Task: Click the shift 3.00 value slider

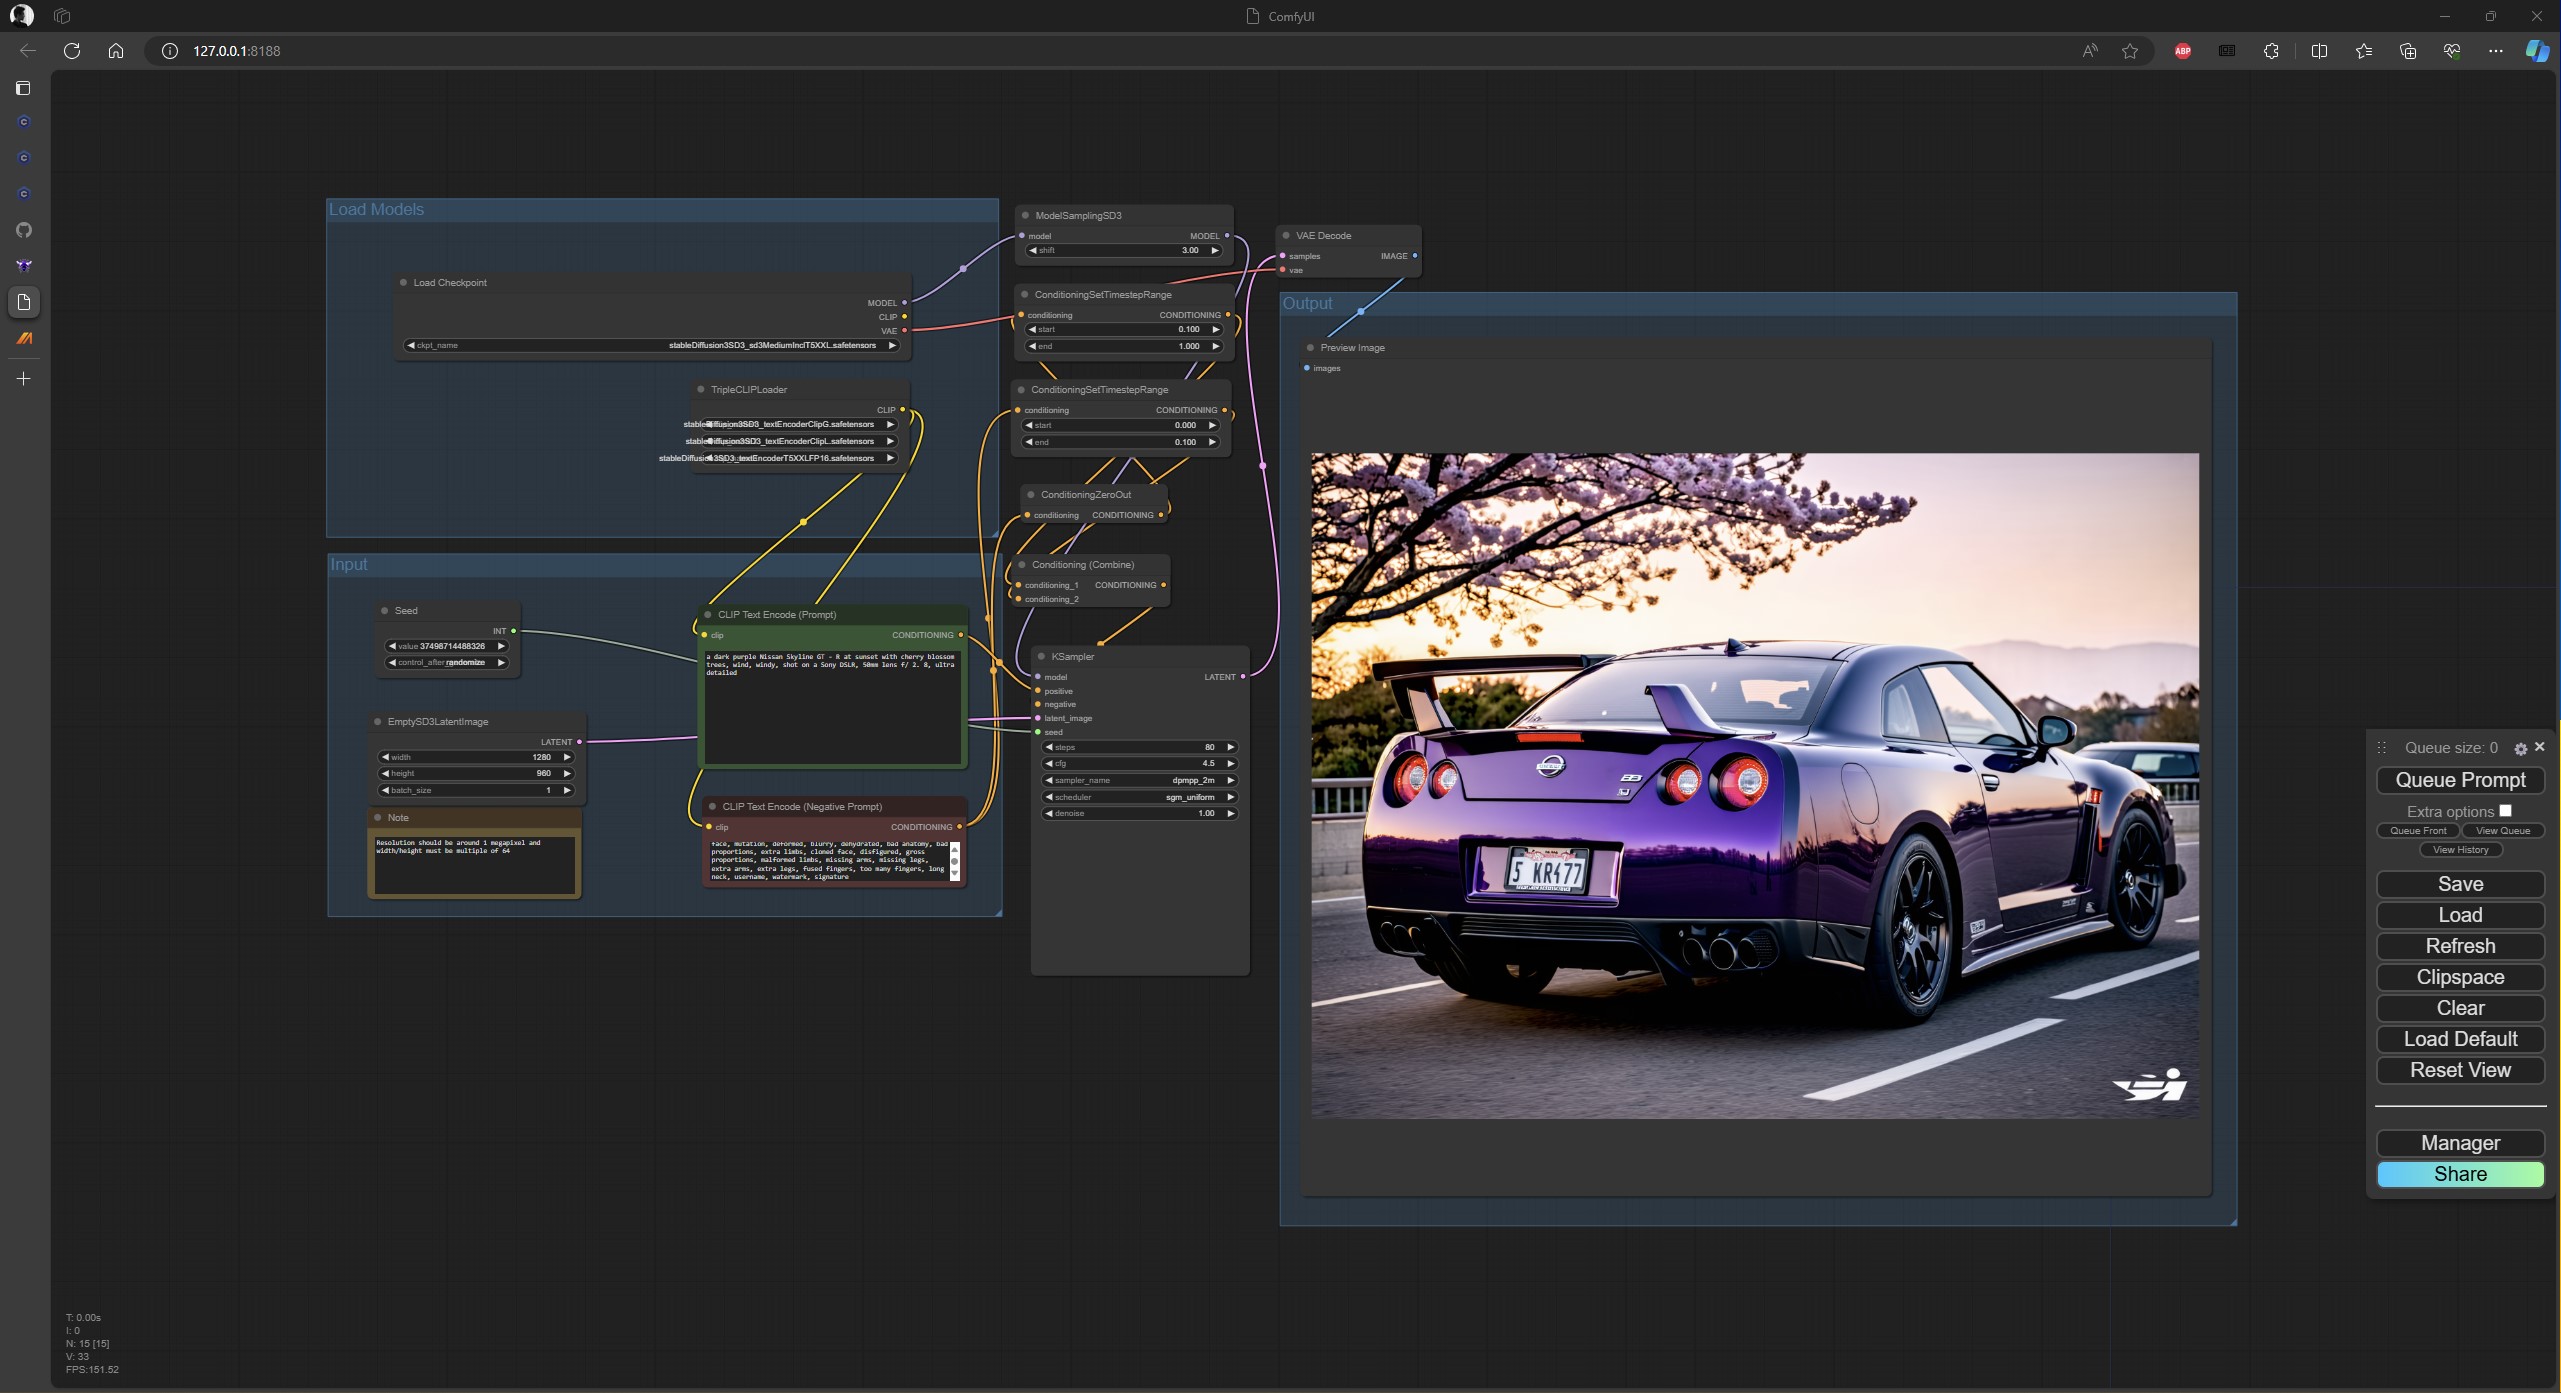Action: tap(1124, 251)
